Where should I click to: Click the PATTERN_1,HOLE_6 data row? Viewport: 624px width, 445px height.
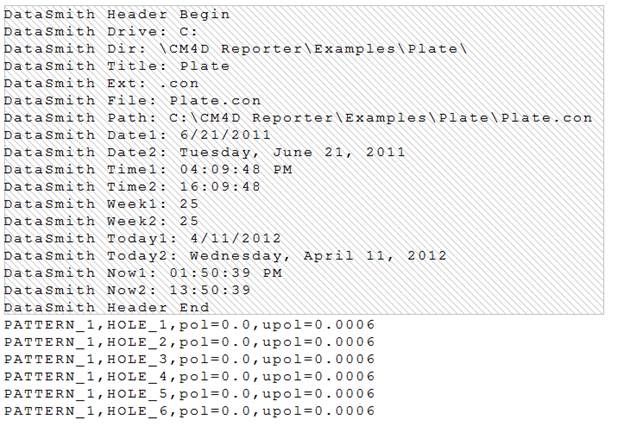(x=190, y=410)
